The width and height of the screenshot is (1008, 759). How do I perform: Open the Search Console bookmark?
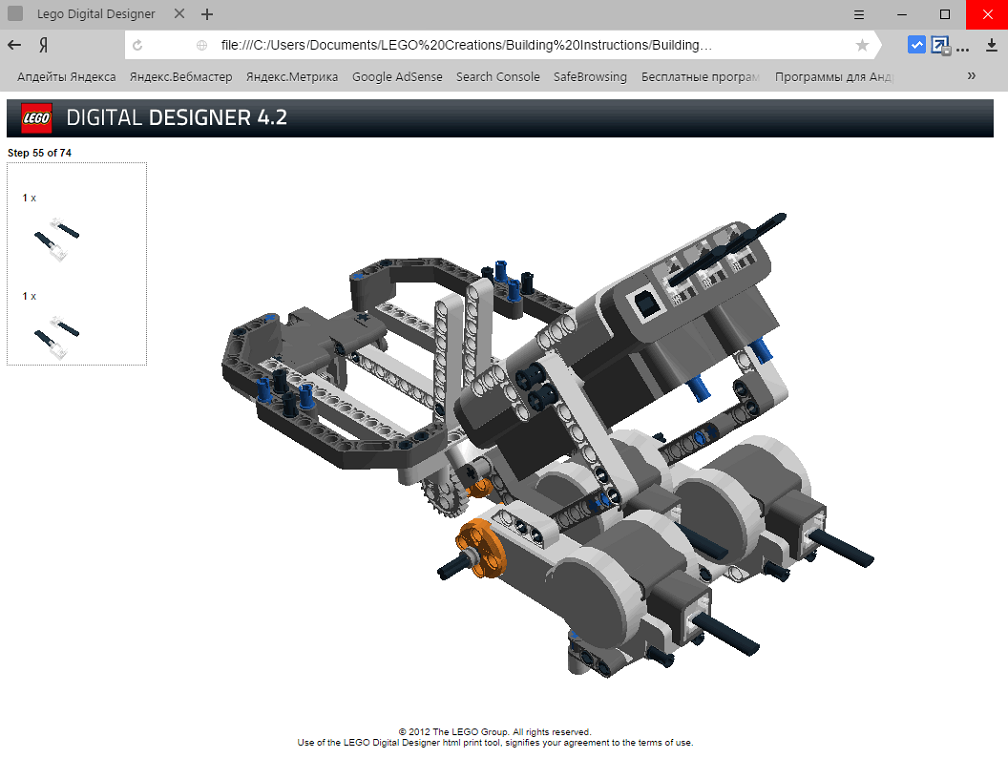click(498, 76)
